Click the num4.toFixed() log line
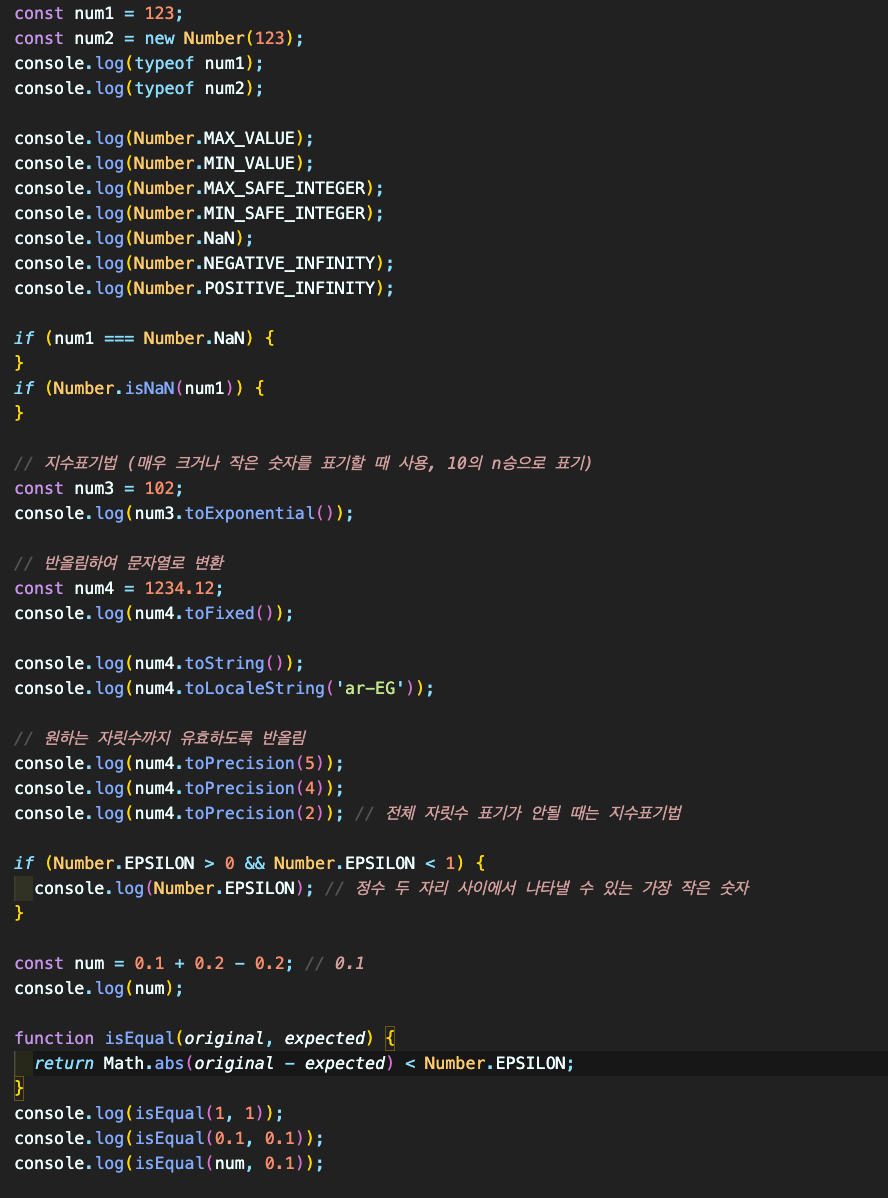This screenshot has width=888, height=1198. (154, 614)
